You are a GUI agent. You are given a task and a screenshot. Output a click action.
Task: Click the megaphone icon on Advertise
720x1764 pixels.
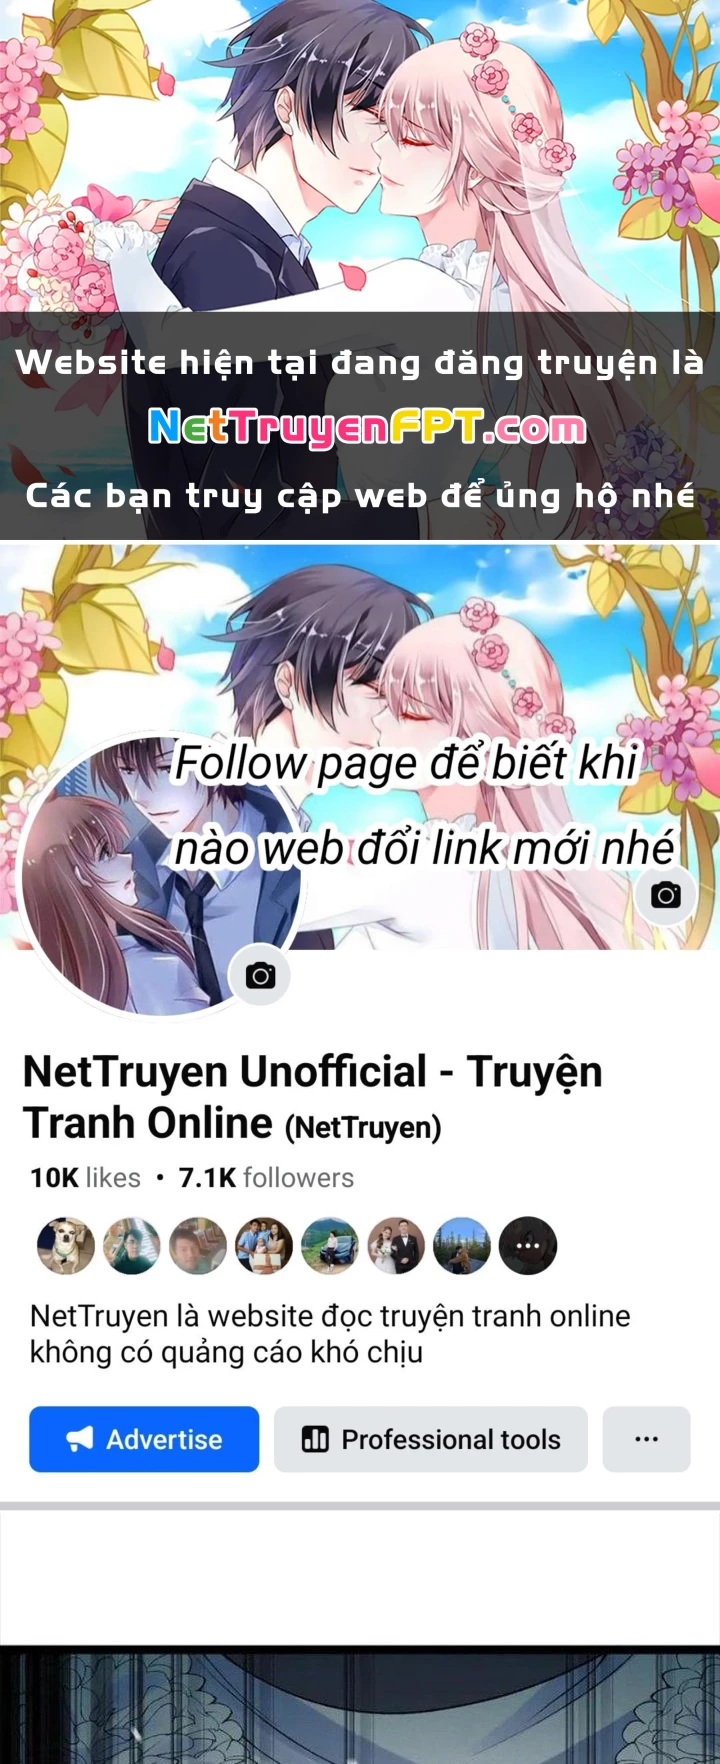tap(80, 1439)
